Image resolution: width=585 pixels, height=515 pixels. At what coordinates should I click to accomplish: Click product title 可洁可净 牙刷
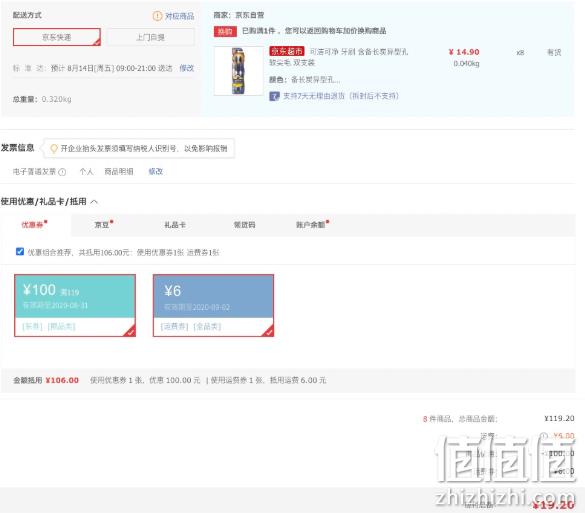339,57
